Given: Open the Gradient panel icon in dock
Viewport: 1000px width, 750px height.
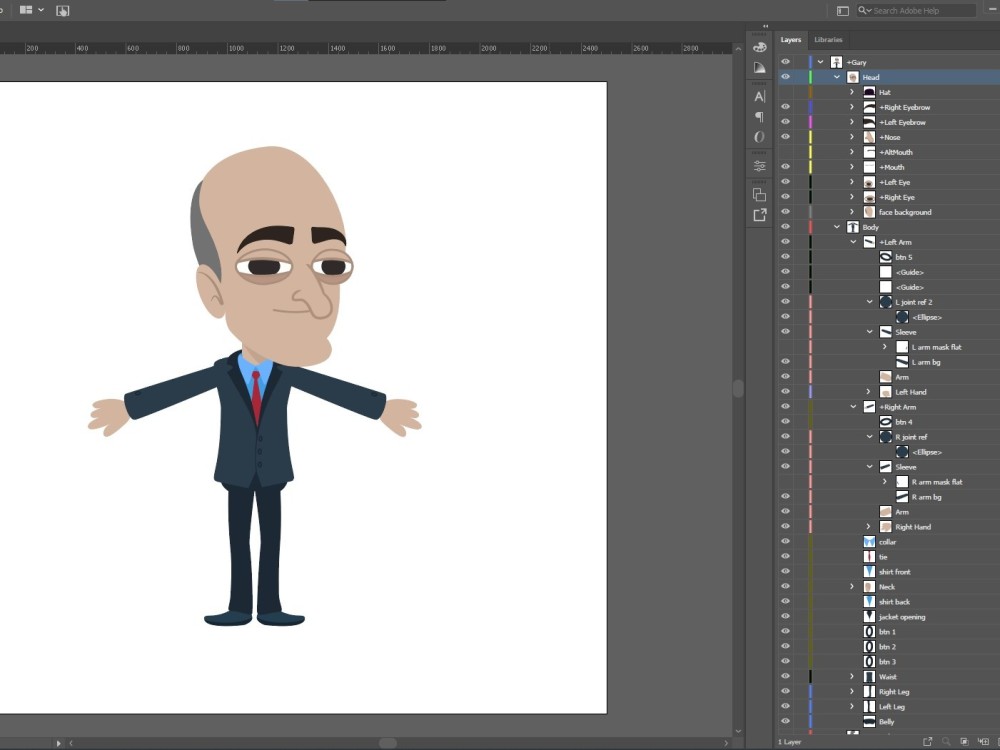Looking at the screenshot, I should (759, 67).
